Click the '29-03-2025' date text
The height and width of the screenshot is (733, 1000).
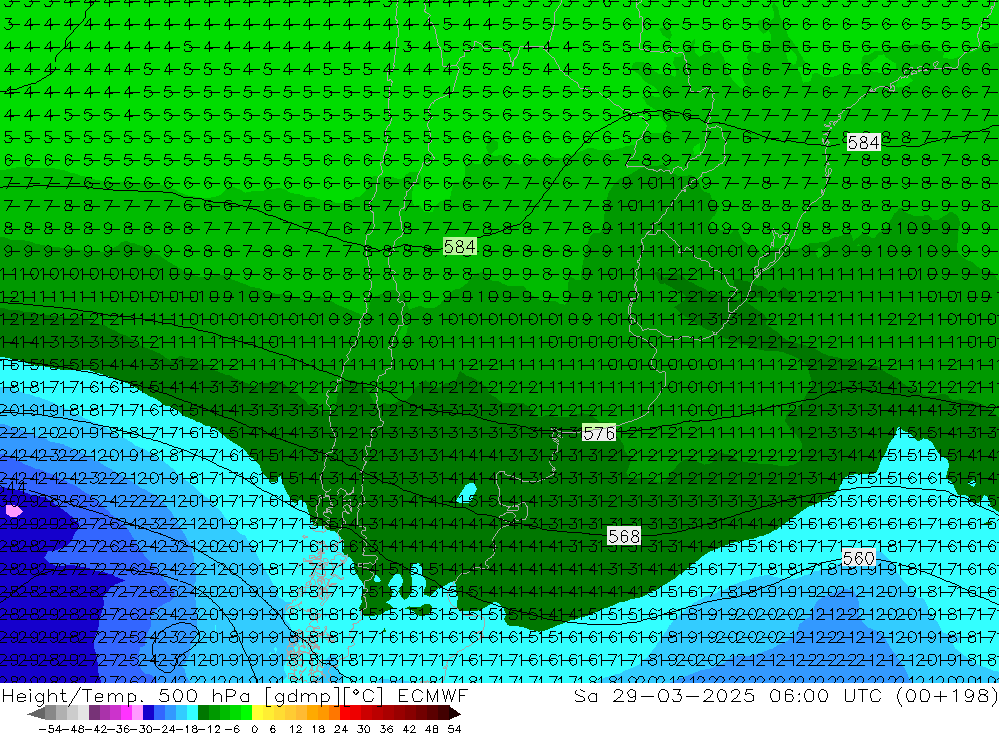coord(683,695)
